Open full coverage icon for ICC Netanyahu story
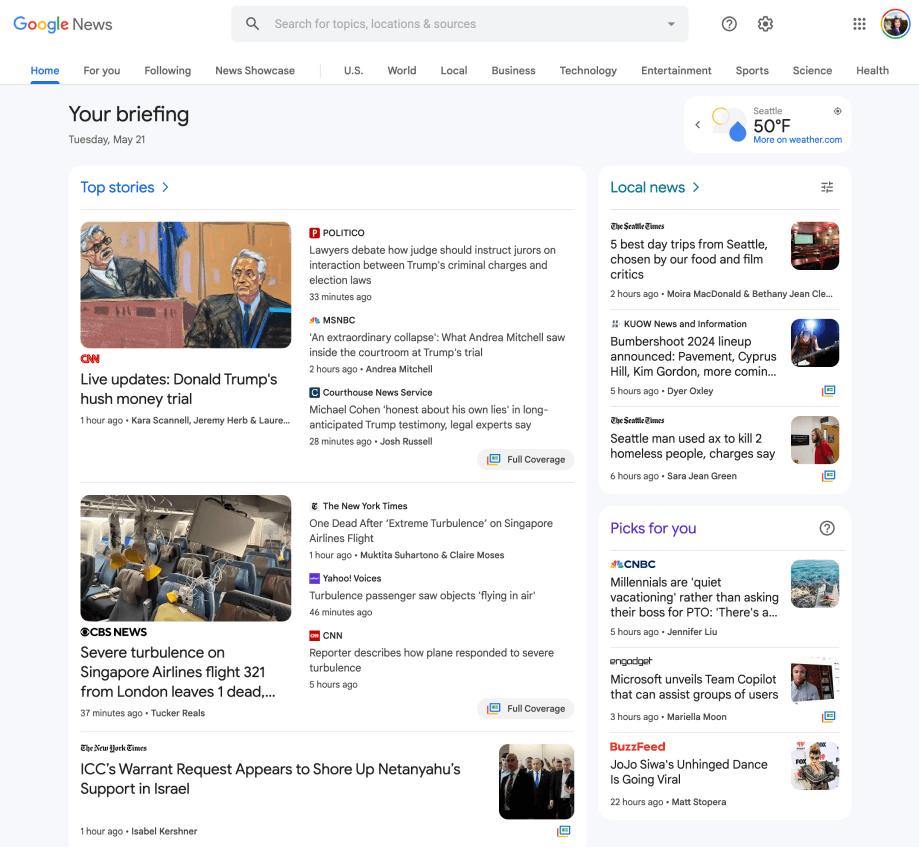Viewport: 919px width, 848px height. pyautogui.click(x=563, y=831)
